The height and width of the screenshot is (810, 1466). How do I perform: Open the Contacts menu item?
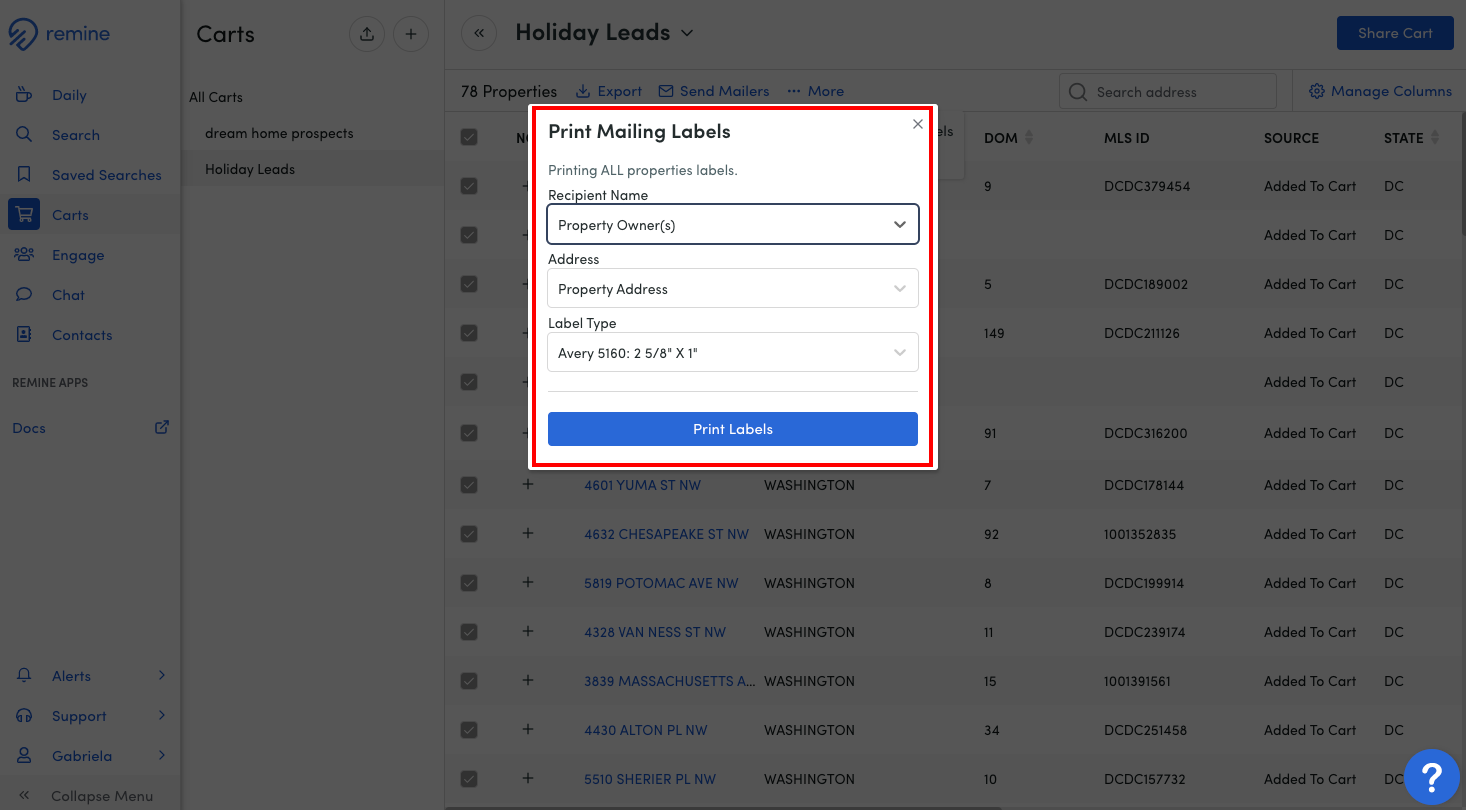click(81, 335)
